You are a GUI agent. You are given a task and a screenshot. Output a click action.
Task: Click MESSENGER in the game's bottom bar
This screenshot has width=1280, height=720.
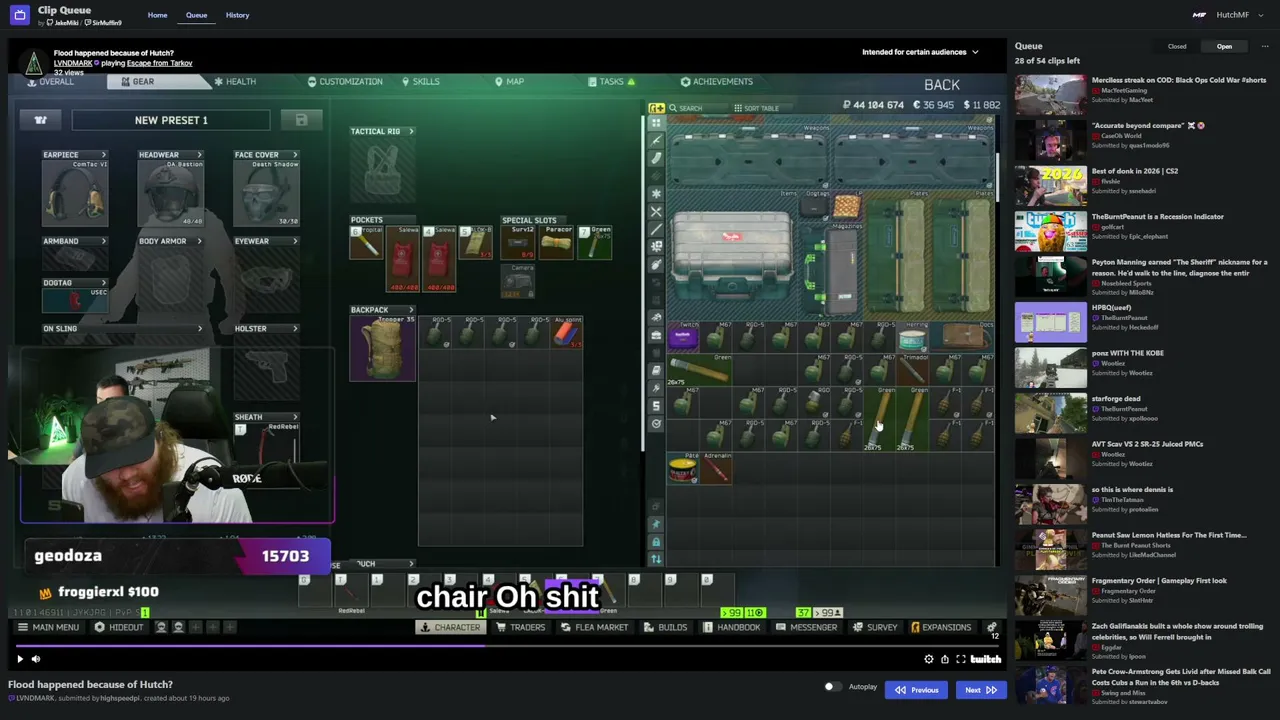pyautogui.click(x=807, y=628)
